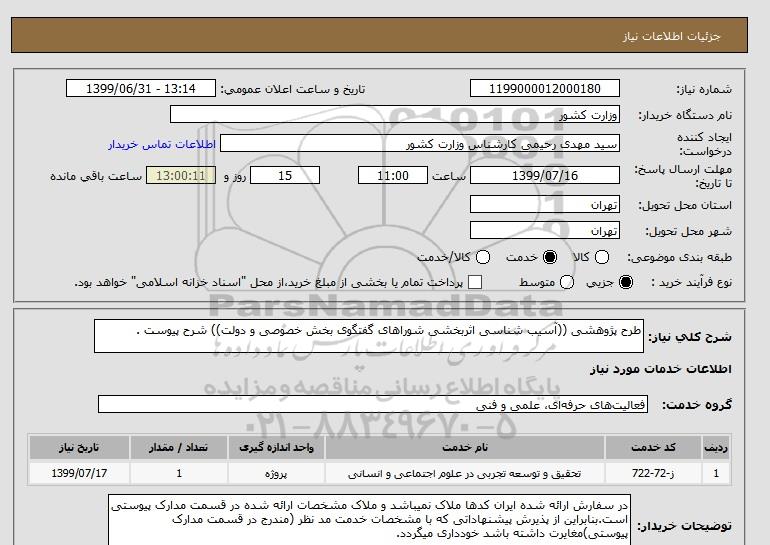This screenshot has width=770, height=545.
Task: Click the unit cell پروژه
Action: click(x=276, y=473)
